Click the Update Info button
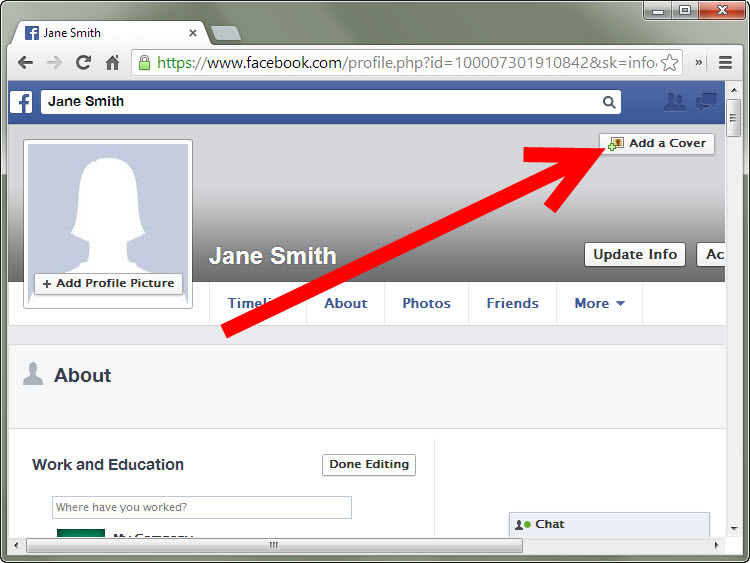 click(x=635, y=254)
